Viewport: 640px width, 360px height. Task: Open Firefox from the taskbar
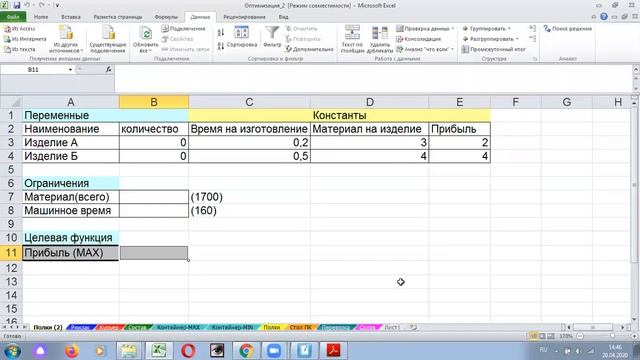pos(72,351)
